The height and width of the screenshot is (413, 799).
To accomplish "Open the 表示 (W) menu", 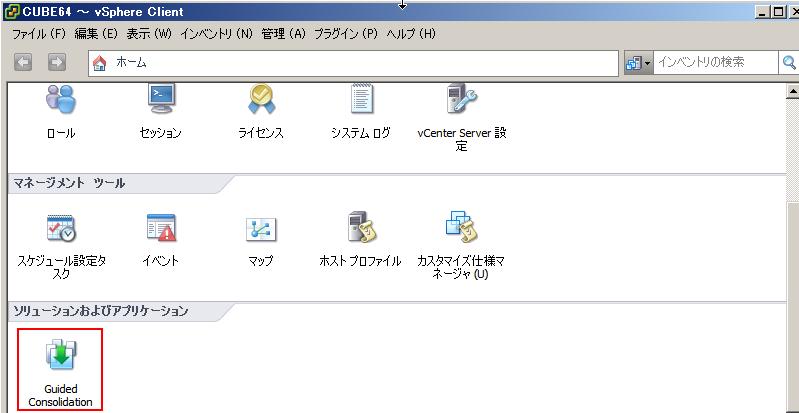I will (149, 34).
